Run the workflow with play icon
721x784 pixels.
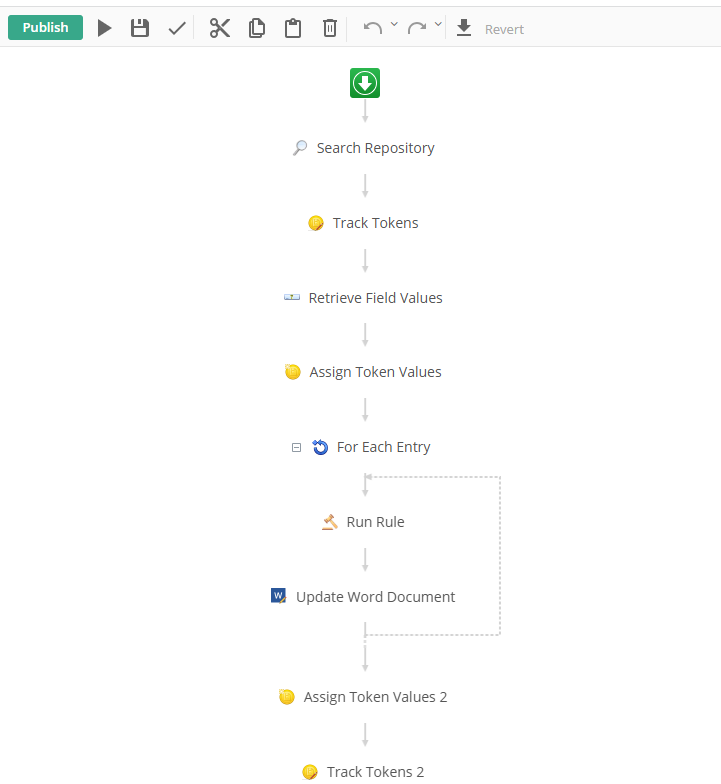coord(104,28)
